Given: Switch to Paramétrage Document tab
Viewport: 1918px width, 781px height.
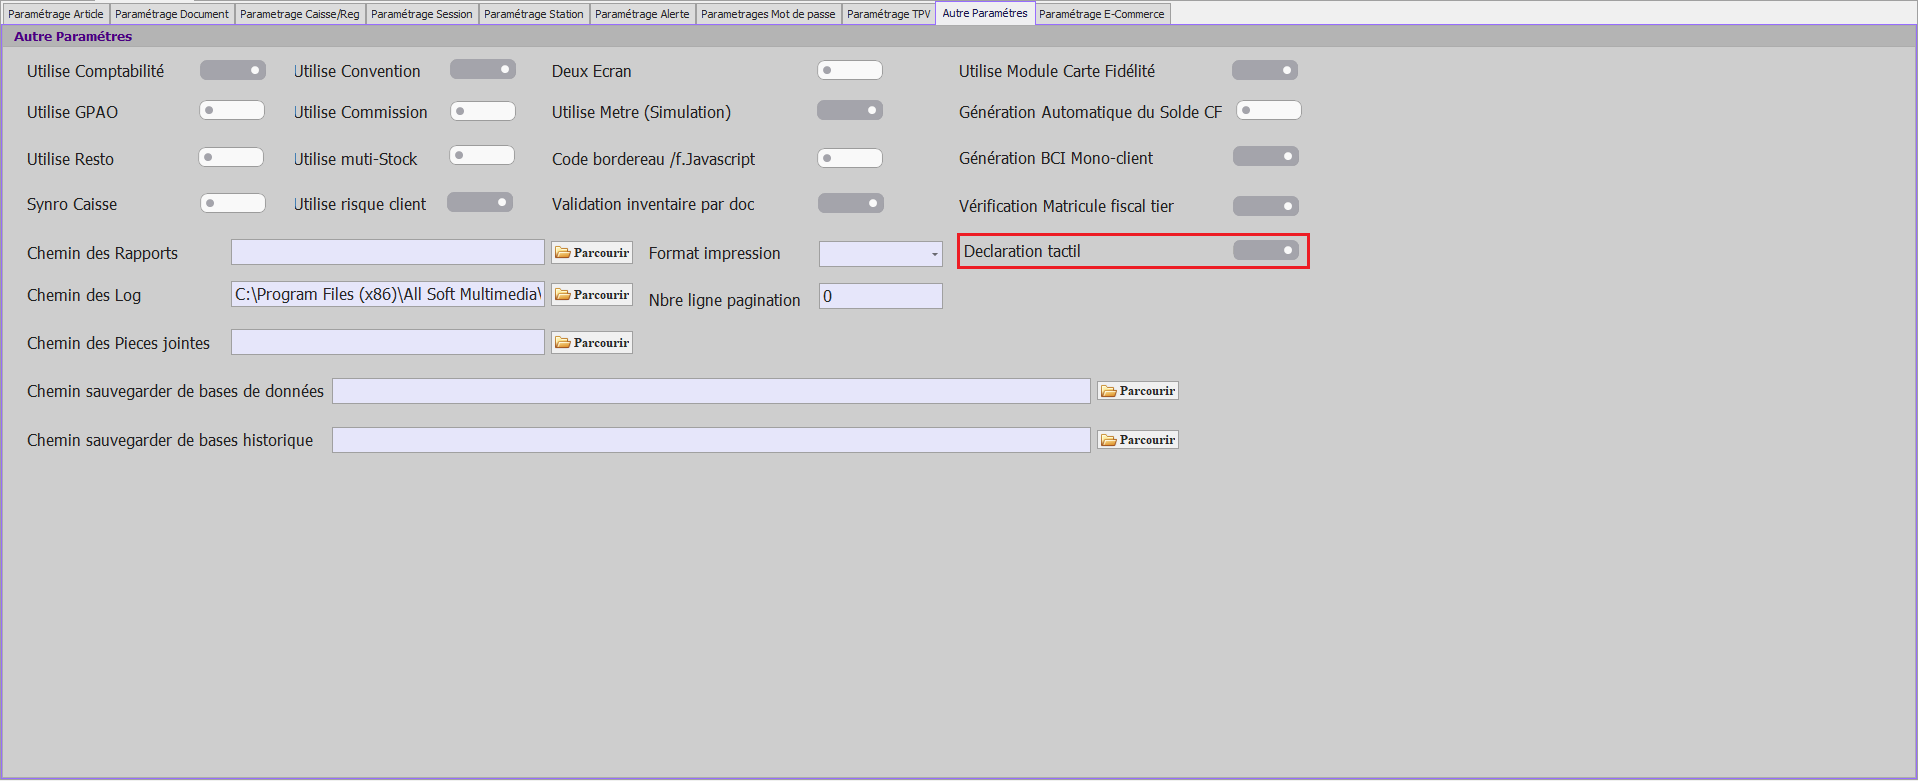Looking at the screenshot, I should coord(172,14).
